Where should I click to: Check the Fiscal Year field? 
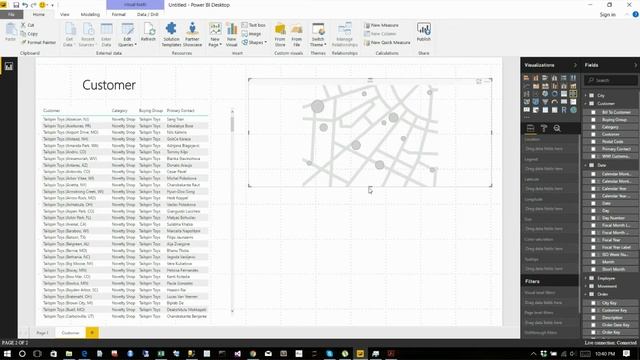(593, 240)
